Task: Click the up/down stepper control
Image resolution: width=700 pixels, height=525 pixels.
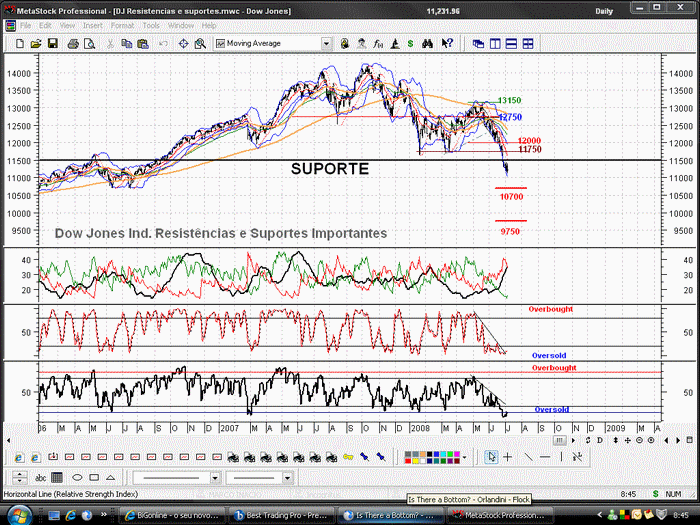Action: 19,478
